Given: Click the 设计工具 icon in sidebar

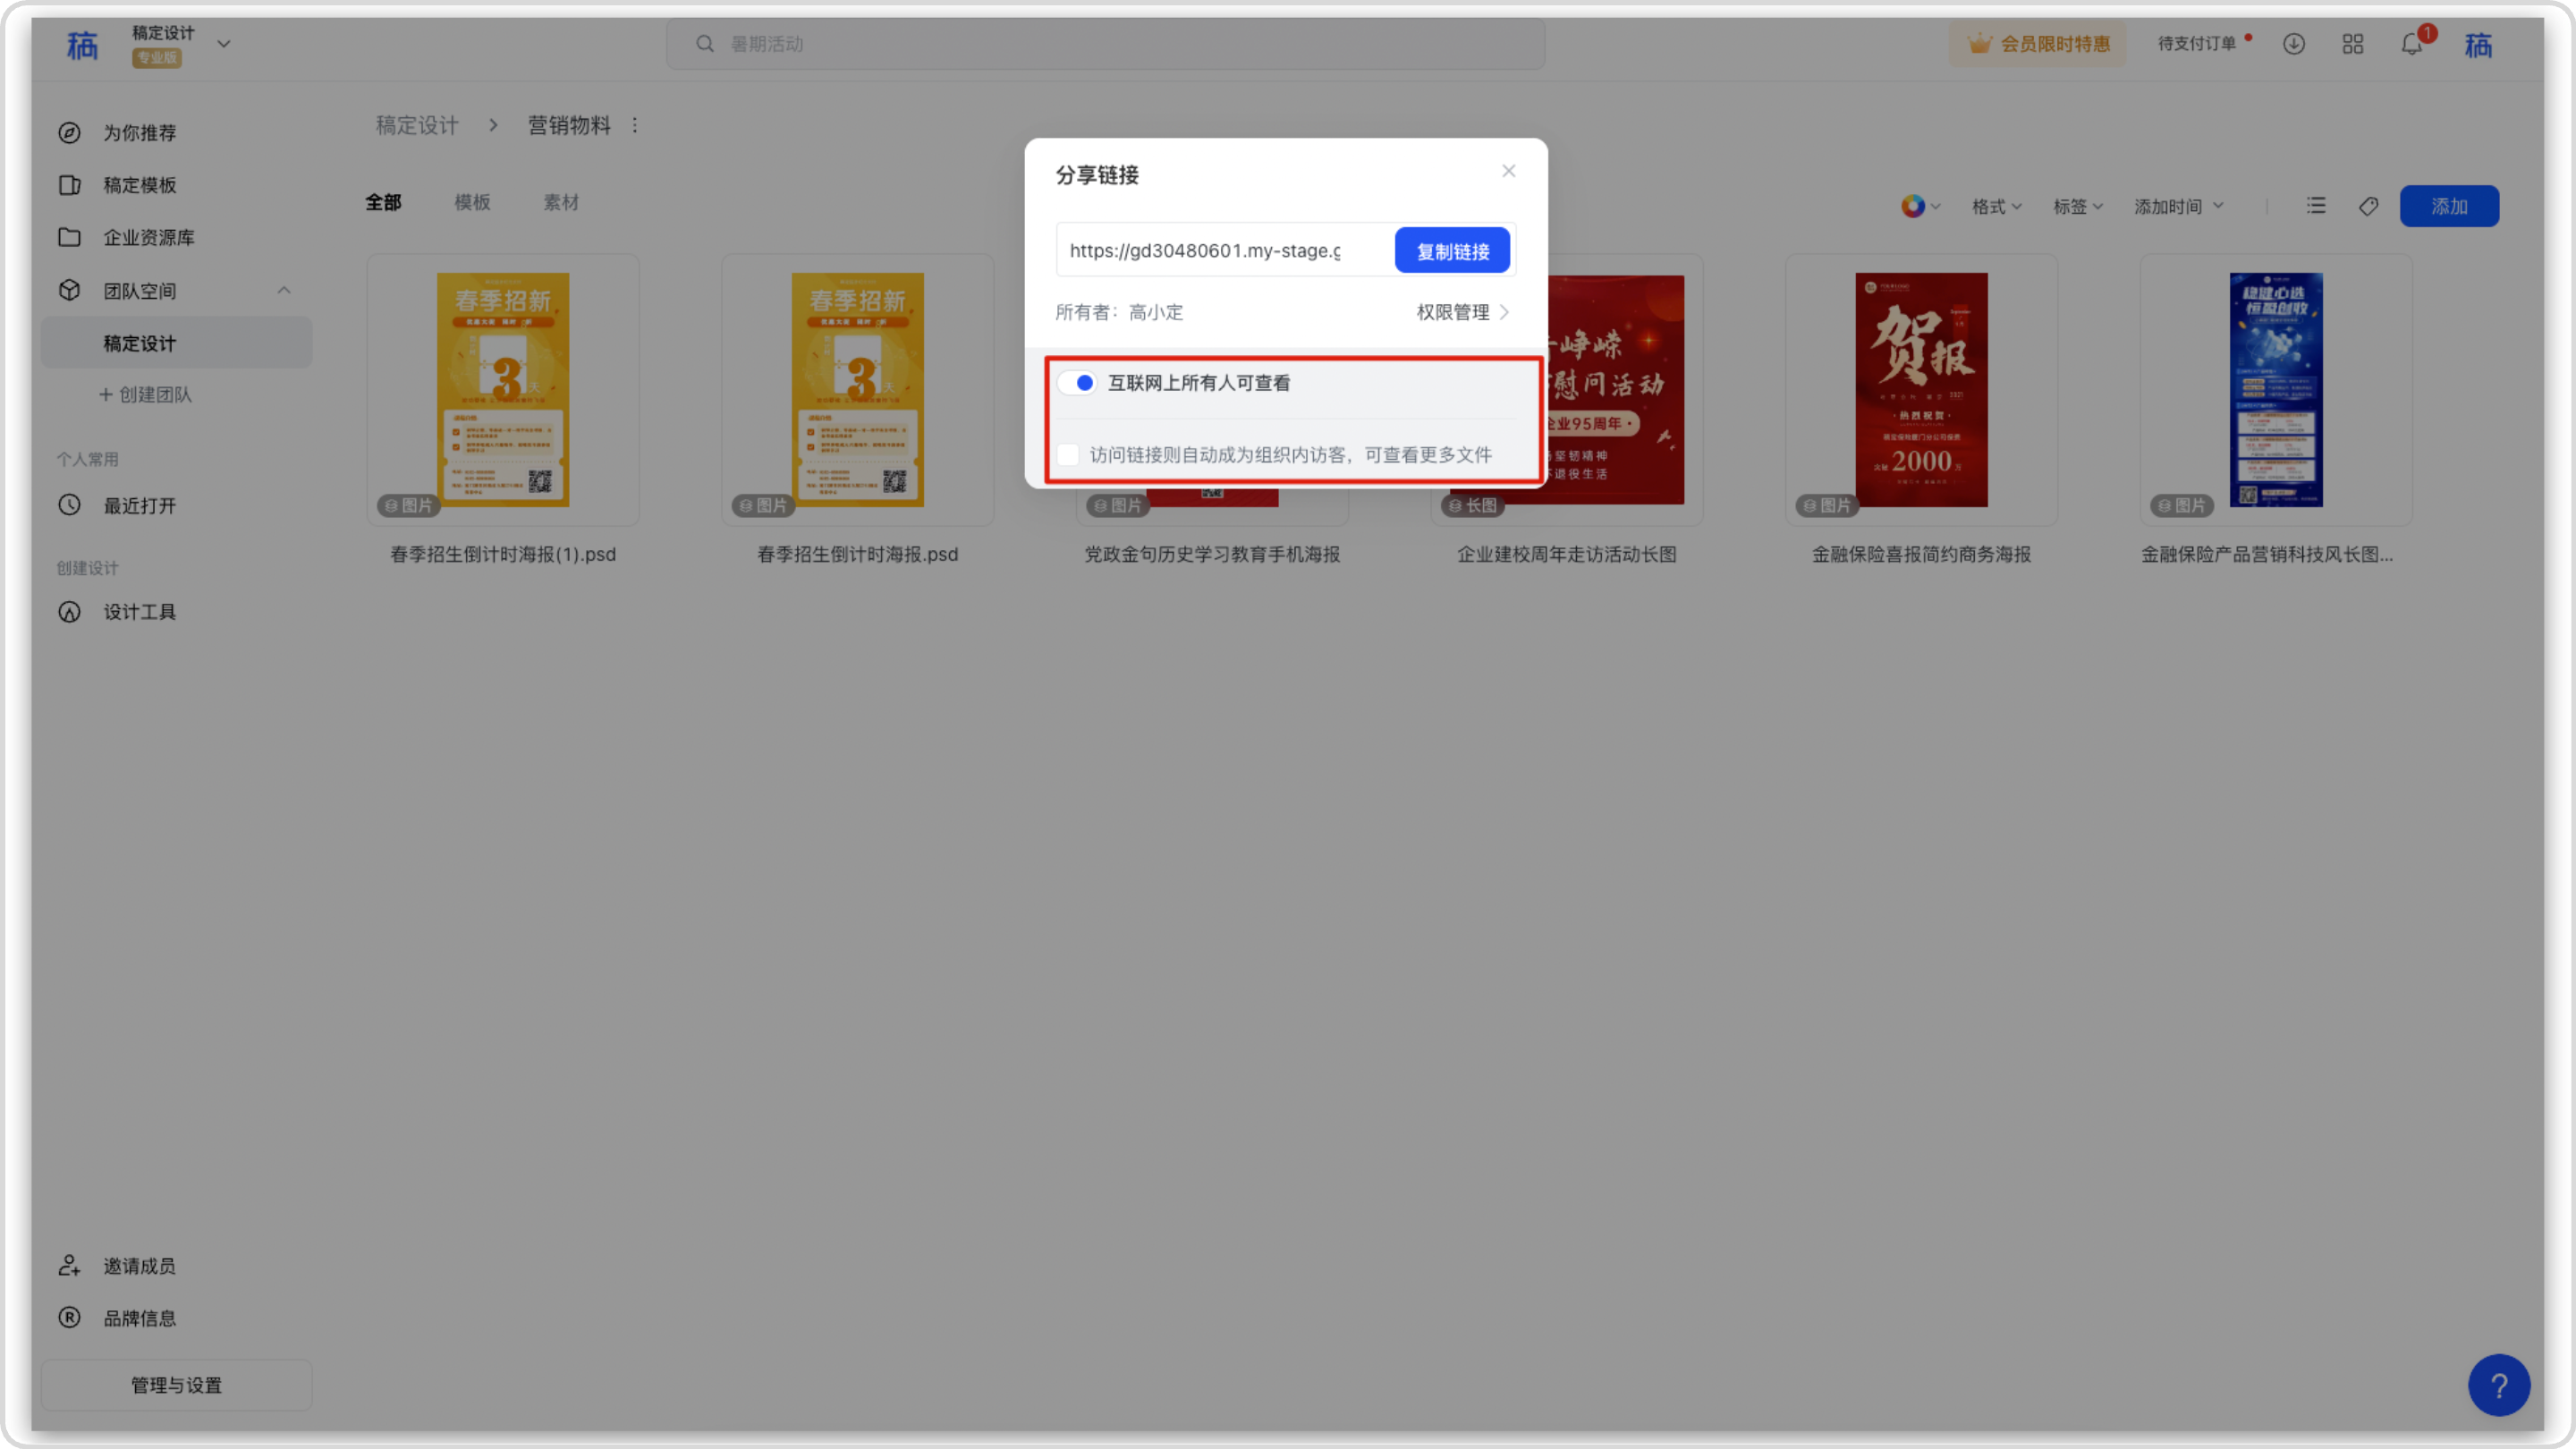Looking at the screenshot, I should tap(69, 612).
